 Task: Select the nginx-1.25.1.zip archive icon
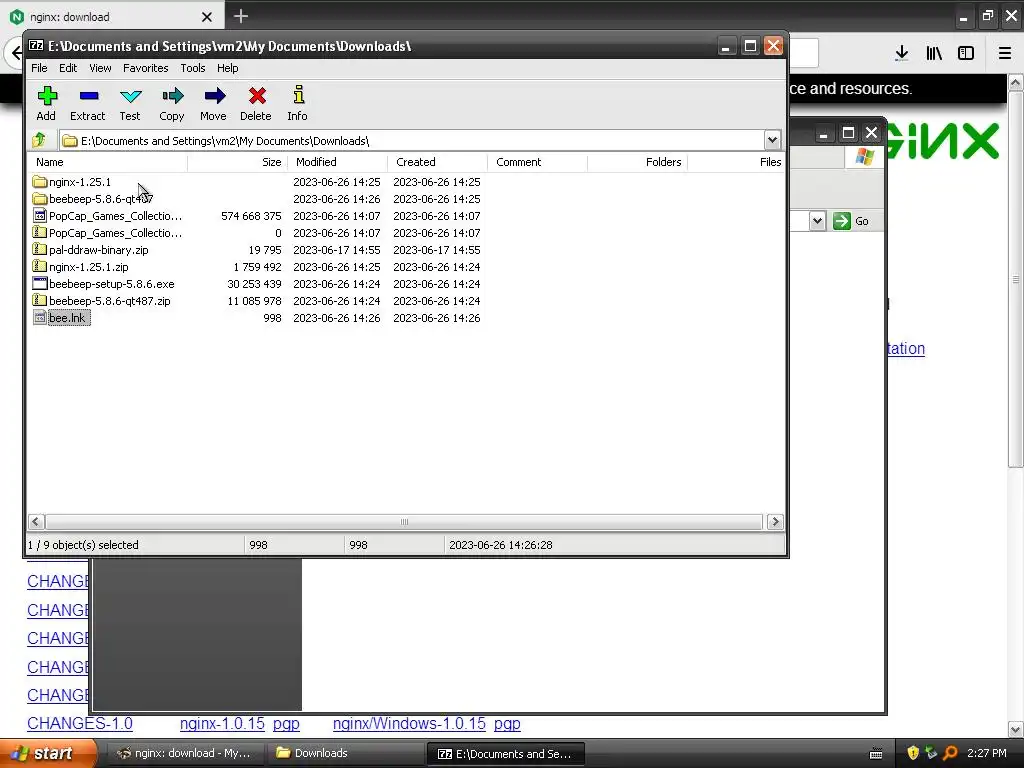point(39,266)
